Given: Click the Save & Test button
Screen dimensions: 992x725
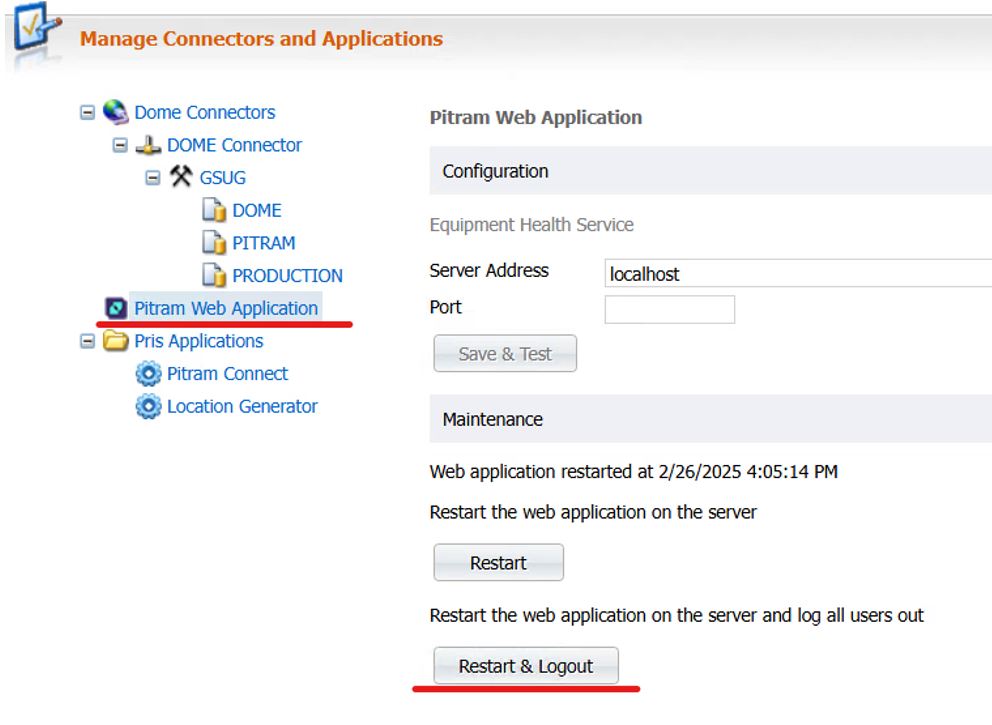Looking at the screenshot, I should [505, 354].
